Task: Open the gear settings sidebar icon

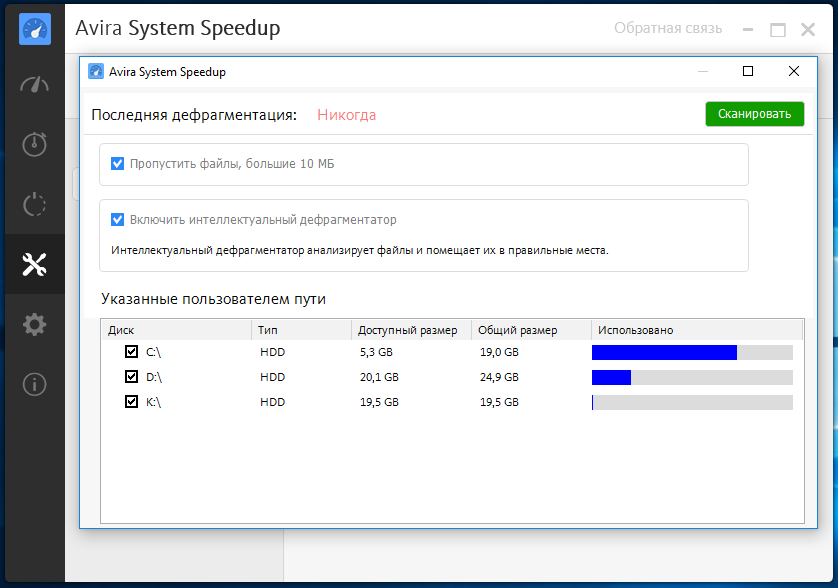Action: tap(35, 324)
